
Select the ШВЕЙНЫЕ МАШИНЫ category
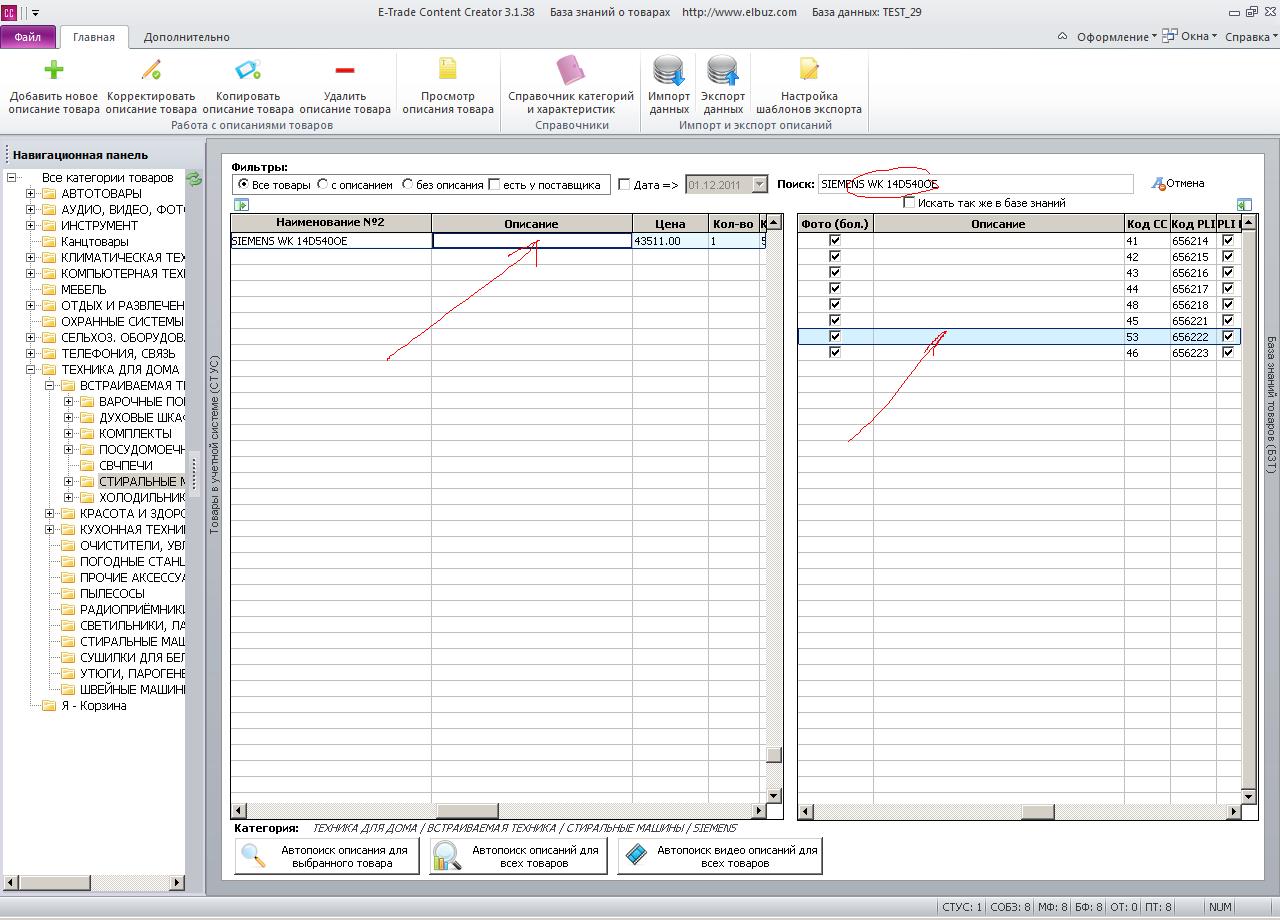(132, 690)
